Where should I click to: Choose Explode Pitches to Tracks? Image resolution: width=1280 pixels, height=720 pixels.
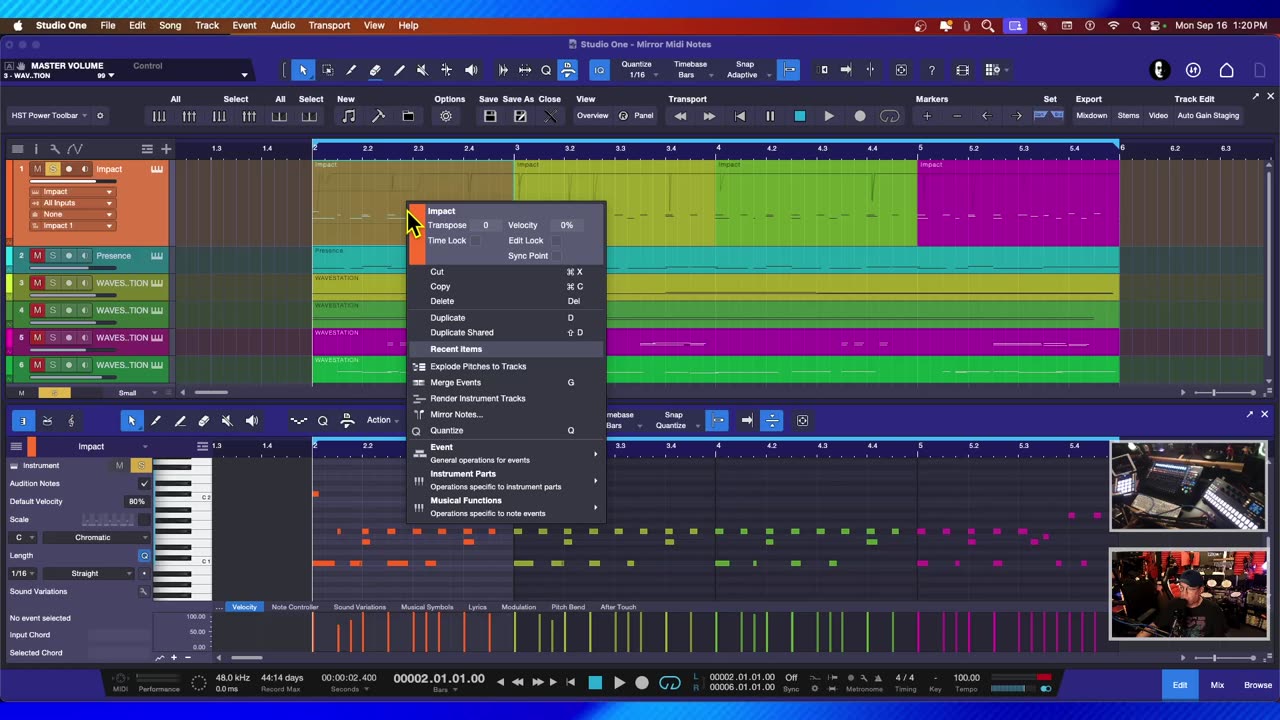pos(506,366)
